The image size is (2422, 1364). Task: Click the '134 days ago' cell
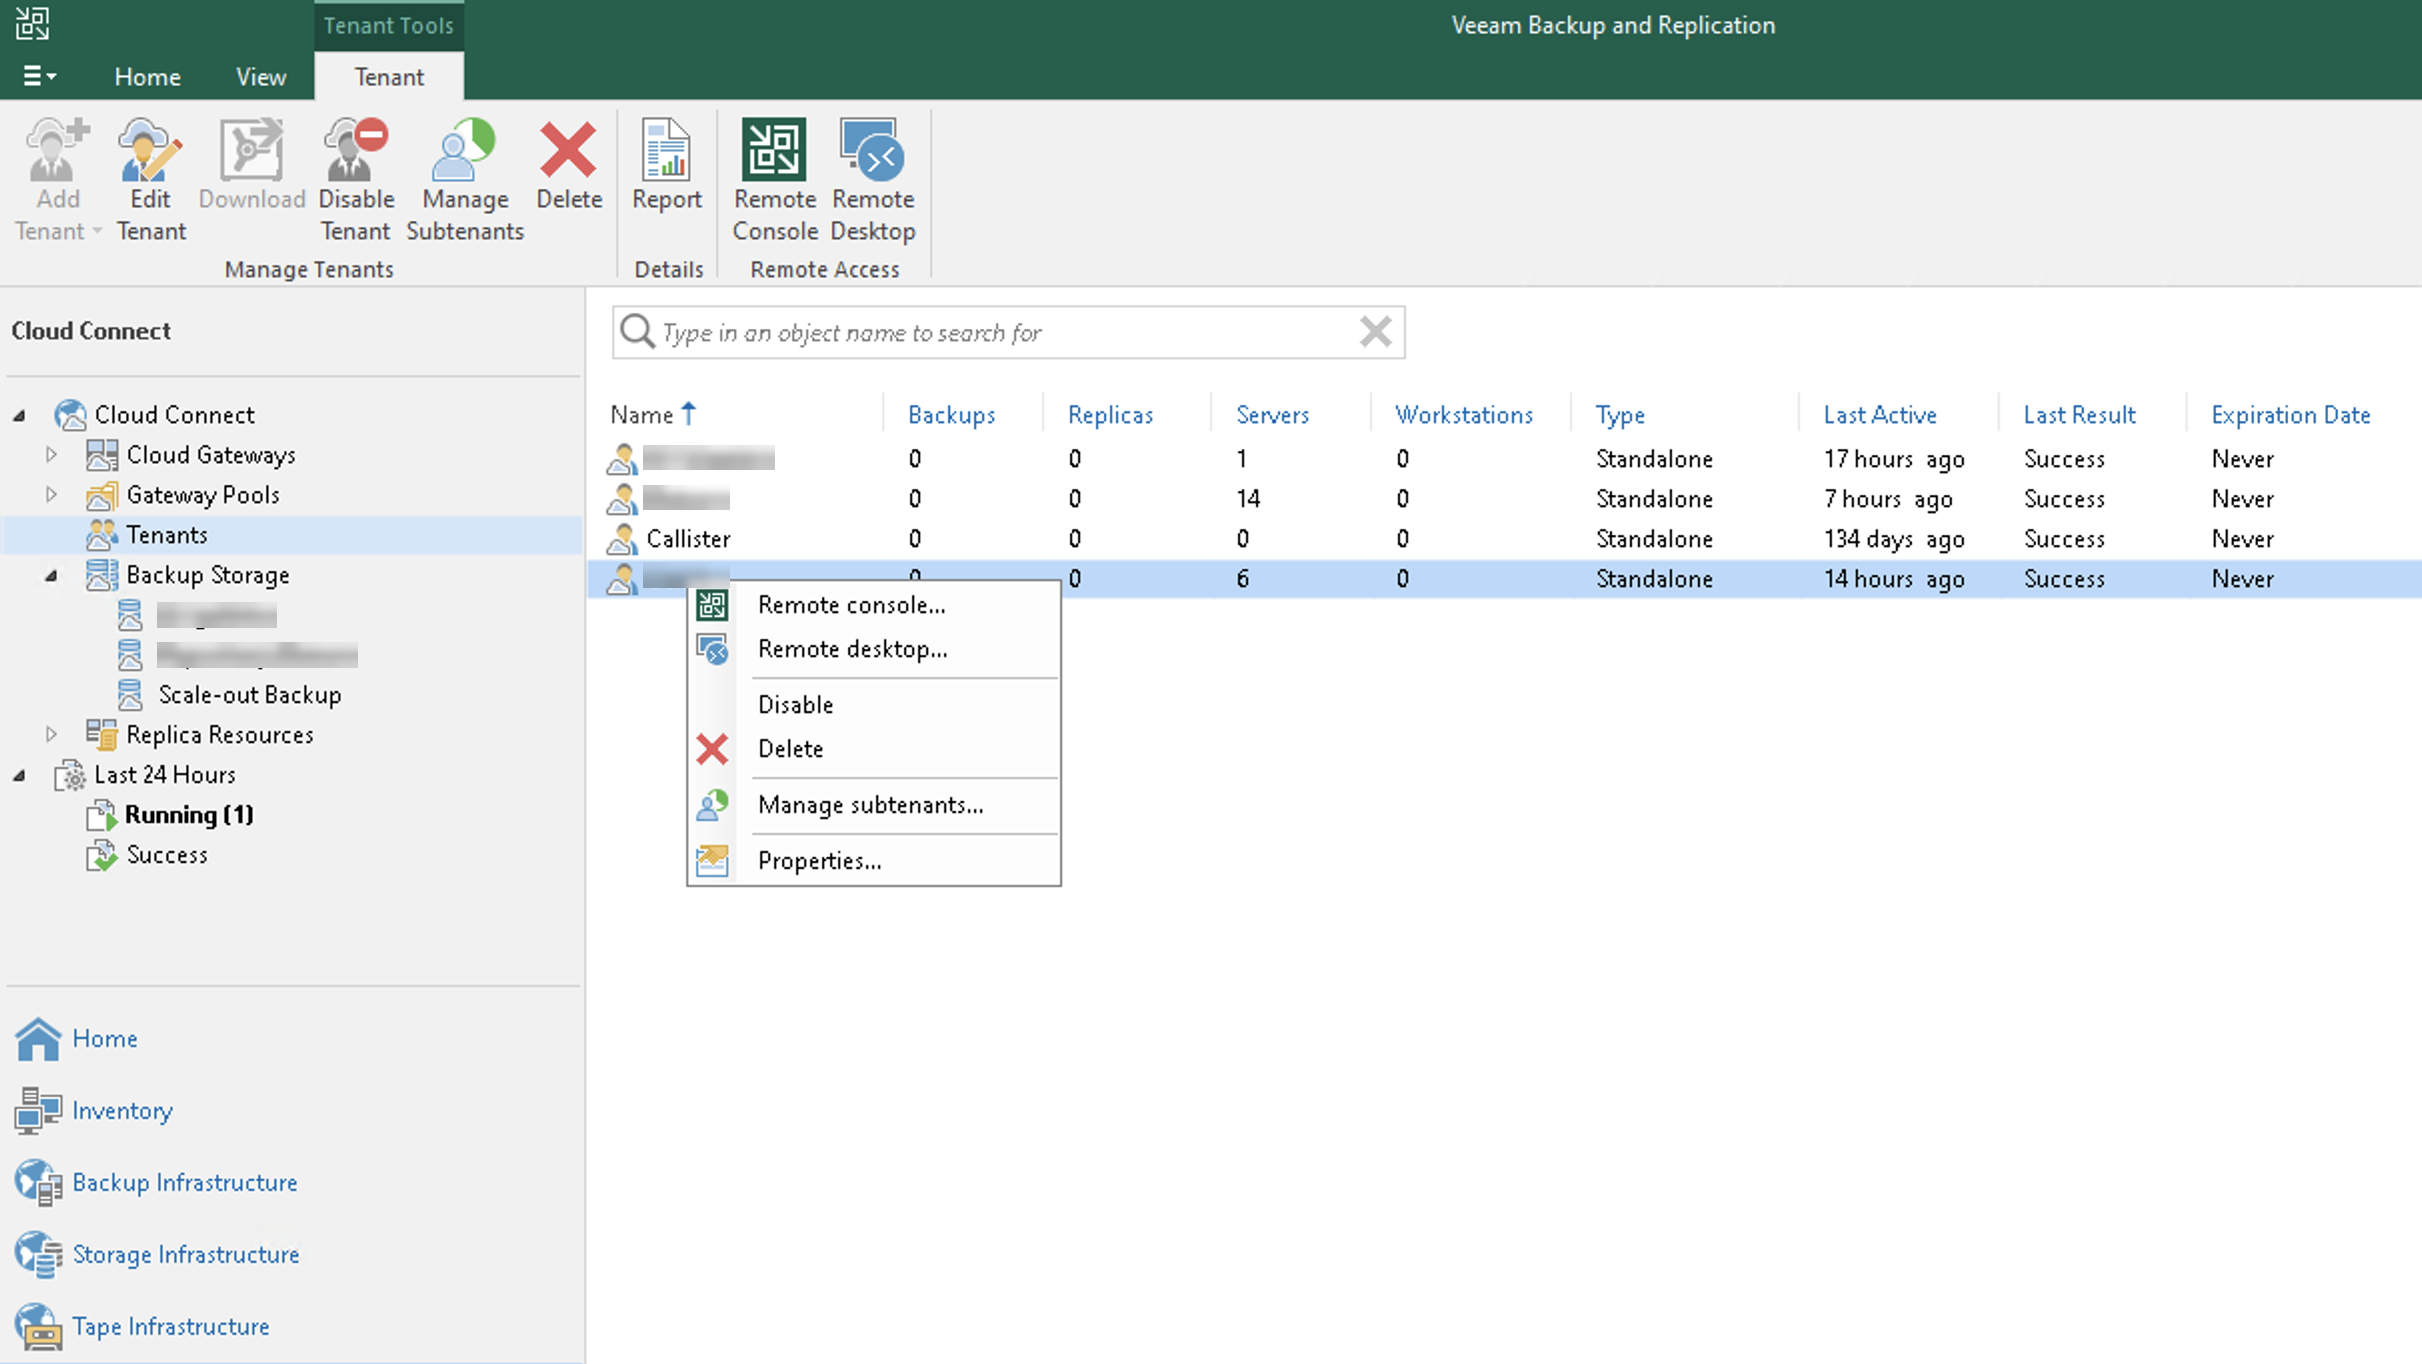pos(1893,539)
